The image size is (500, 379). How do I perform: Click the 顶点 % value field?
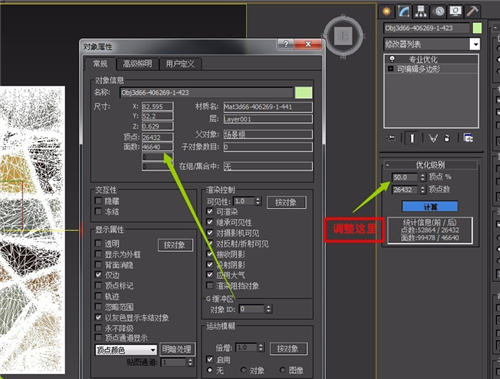(405, 177)
